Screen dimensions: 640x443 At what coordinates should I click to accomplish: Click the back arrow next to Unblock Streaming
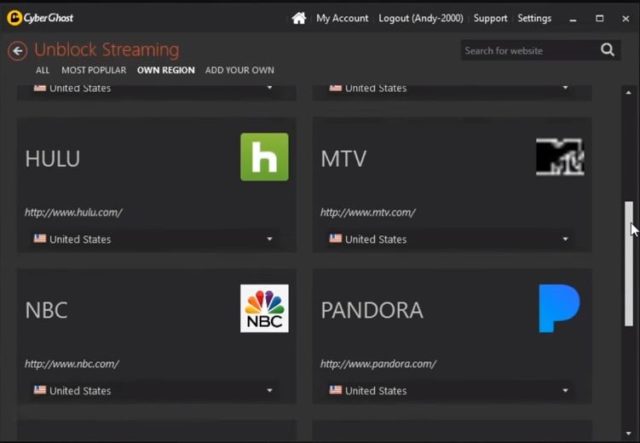click(18, 51)
